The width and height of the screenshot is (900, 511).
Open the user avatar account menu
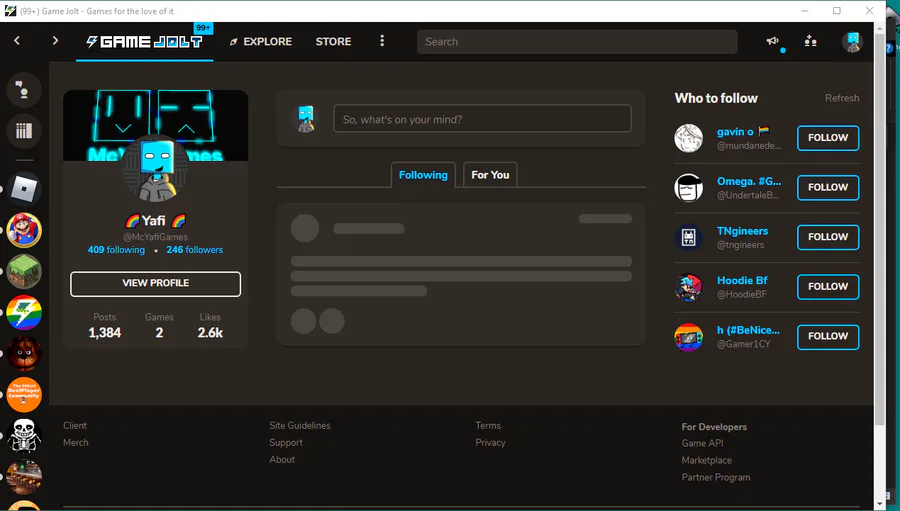[852, 41]
